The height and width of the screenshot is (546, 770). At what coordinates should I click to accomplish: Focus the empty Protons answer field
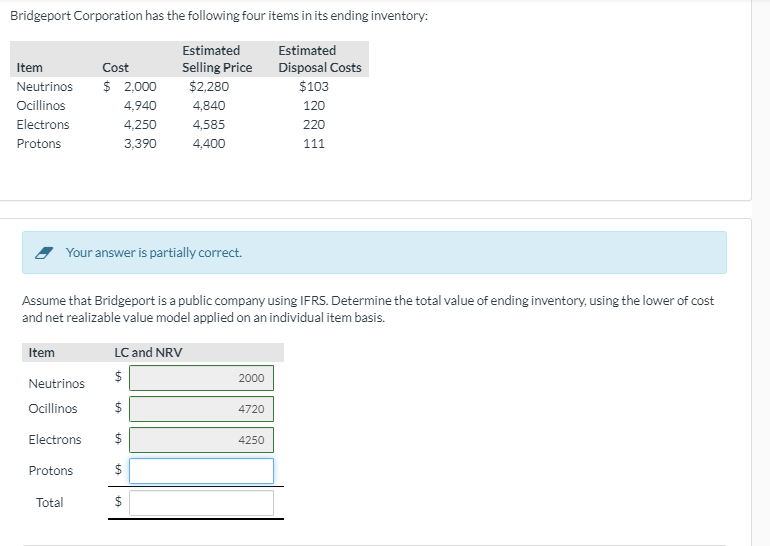[201, 471]
